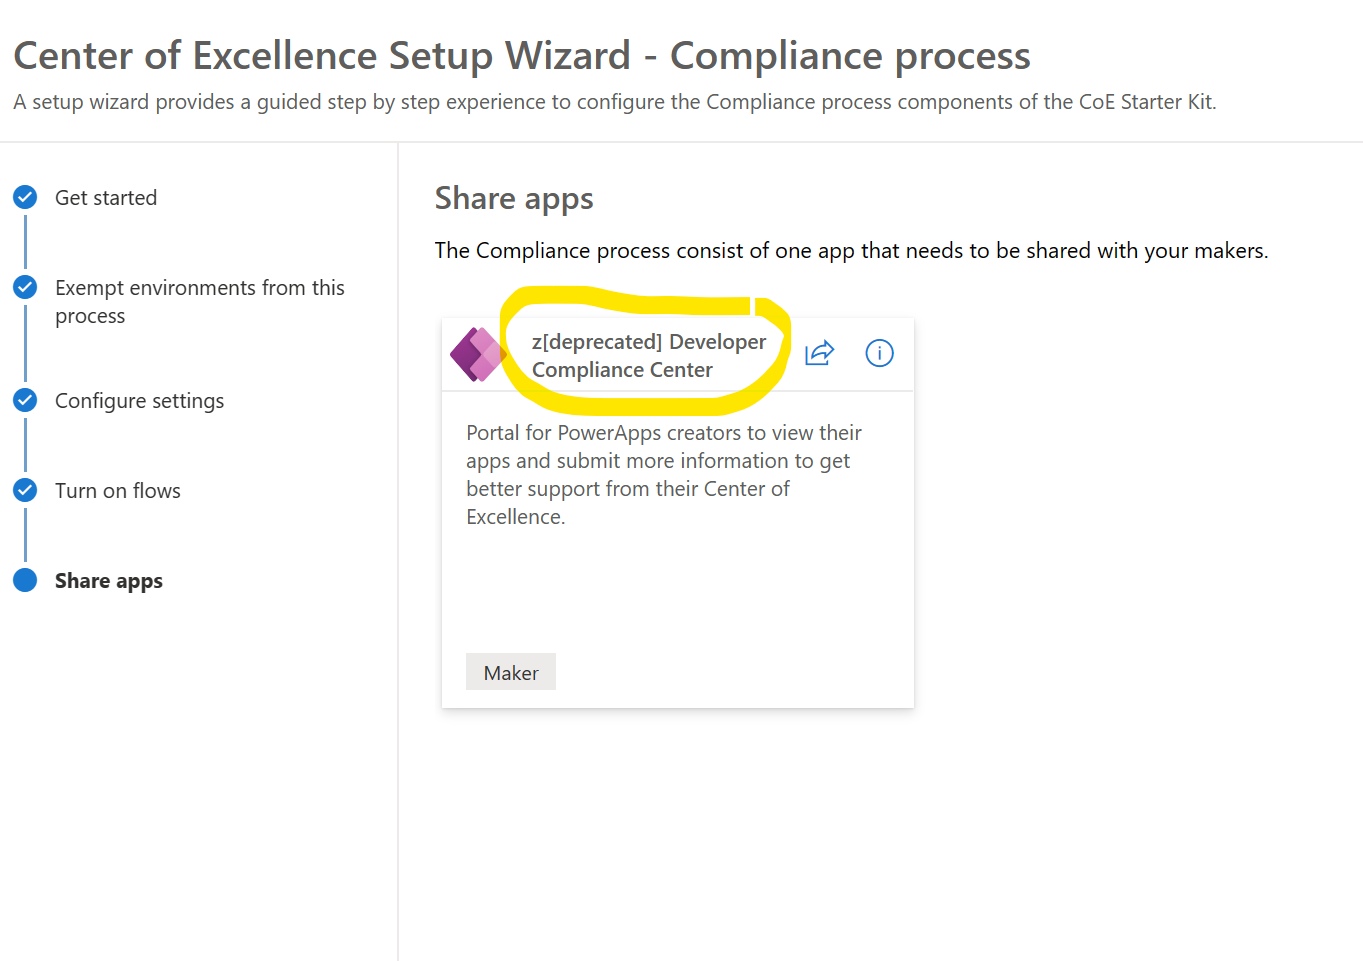Open the Turn on flows step
Image resolution: width=1363 pixels, height=961 pixels.
pyautogui.click(x=118, y=490)
